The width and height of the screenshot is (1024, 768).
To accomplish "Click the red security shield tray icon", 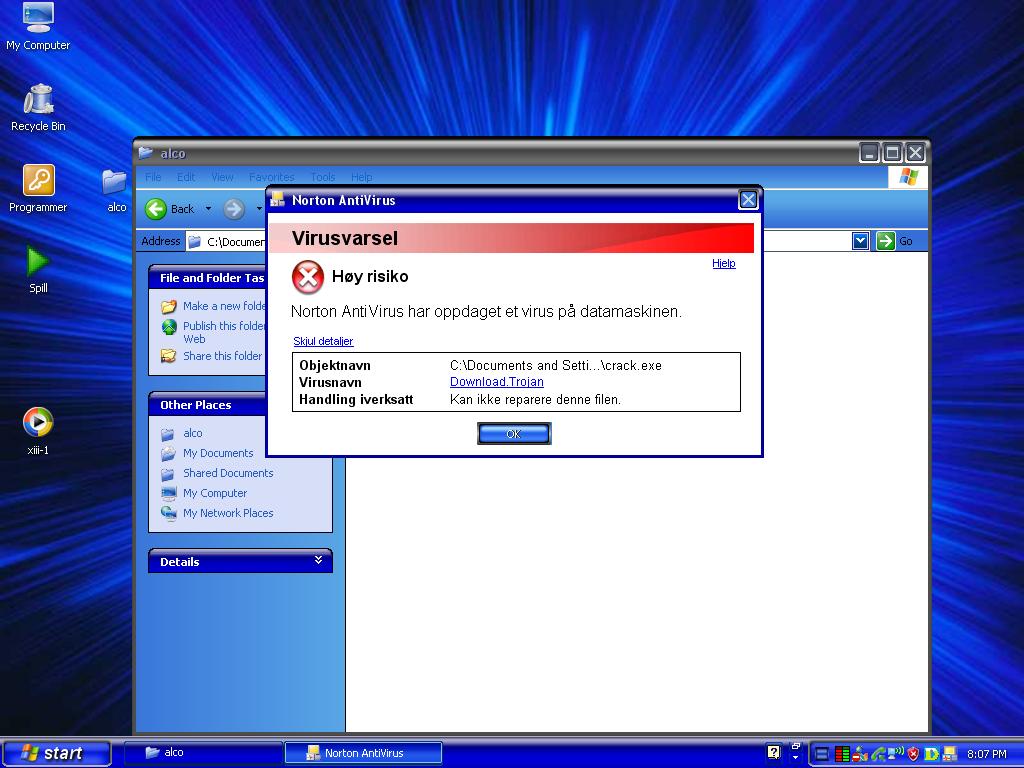I will pos(914,754).
